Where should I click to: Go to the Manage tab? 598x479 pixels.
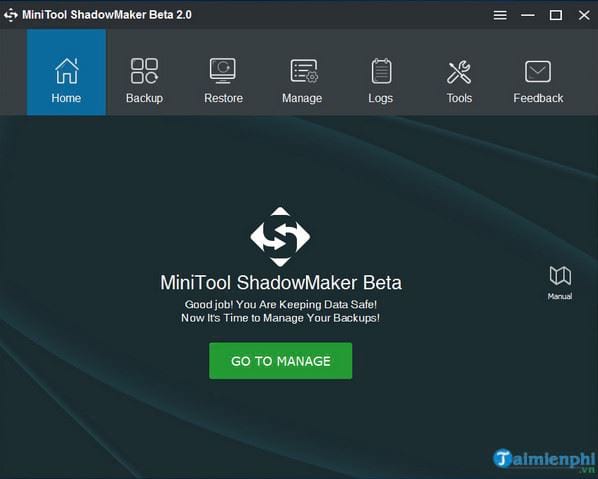(302, 80)
